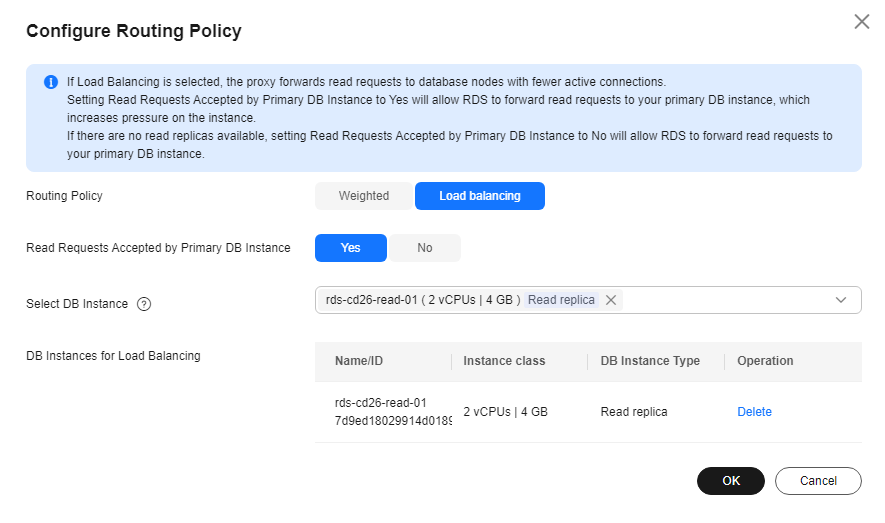Expand the Select DB Instance dropdown arrow
885x523 pixels.
840,300
